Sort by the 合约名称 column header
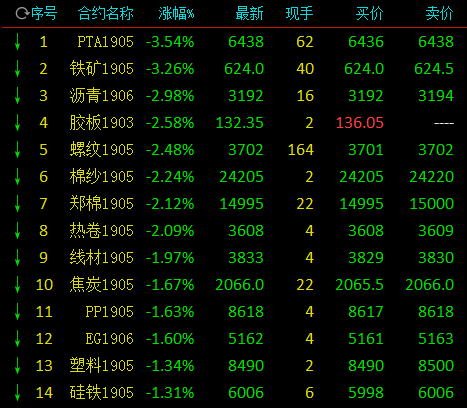Viewport: 467px width, 408px height. coord(105,14)
